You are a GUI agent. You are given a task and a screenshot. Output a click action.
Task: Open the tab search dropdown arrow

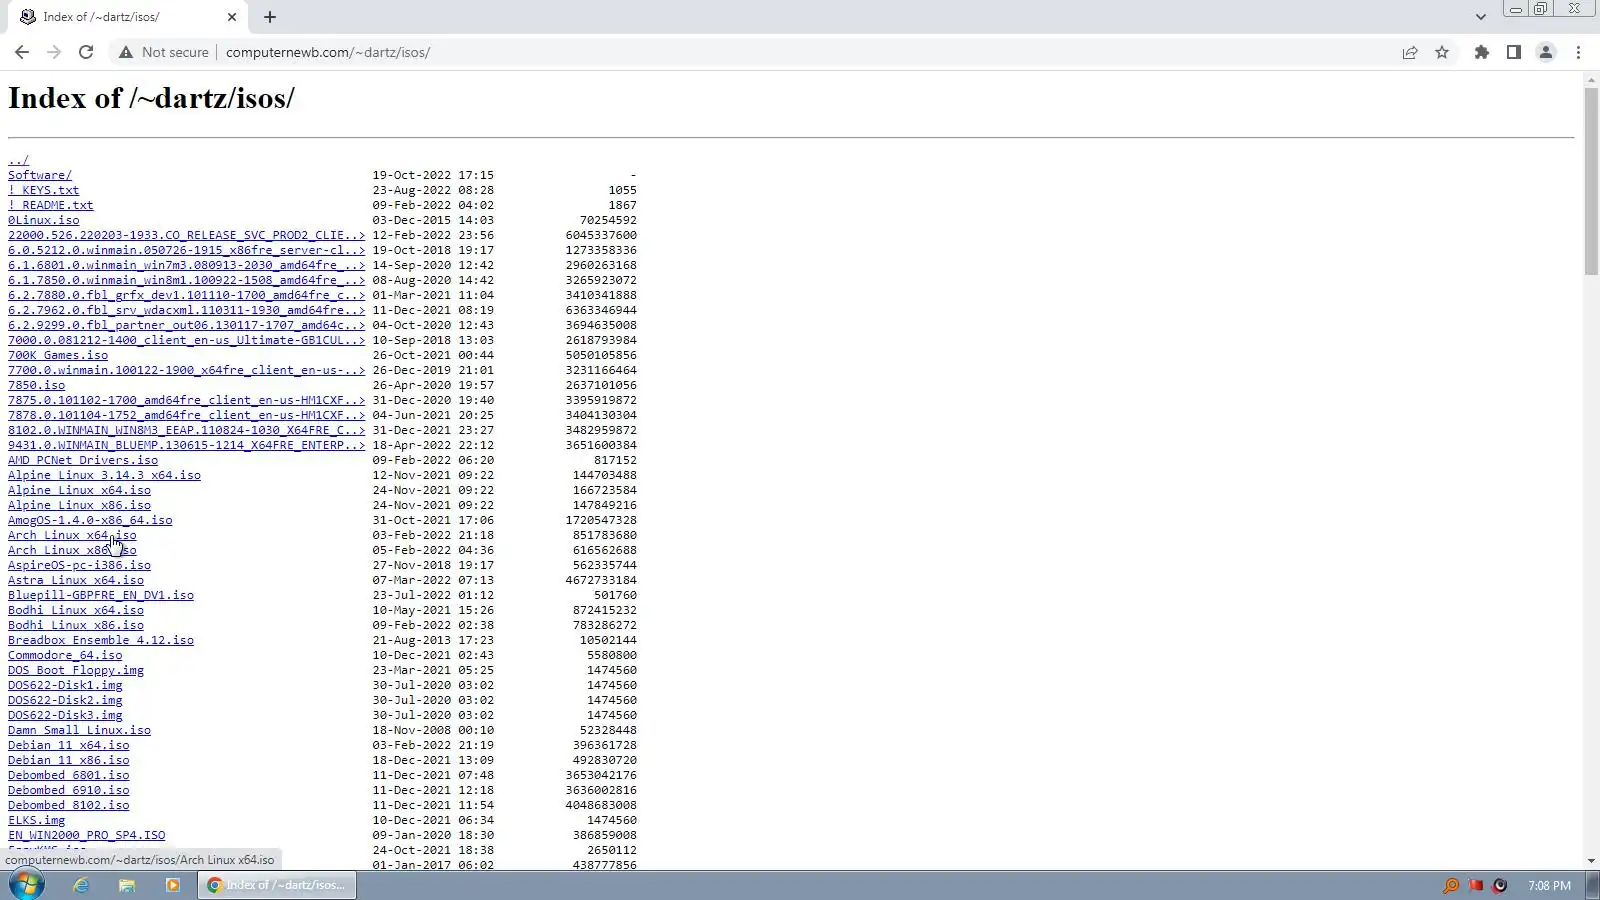point(1480,17)
